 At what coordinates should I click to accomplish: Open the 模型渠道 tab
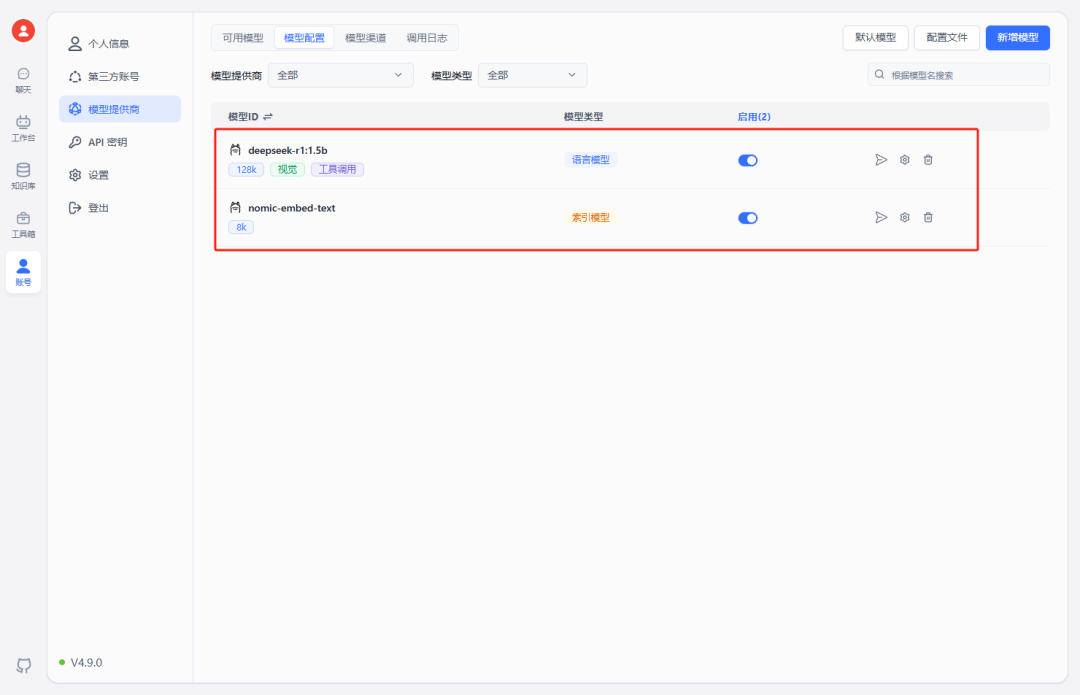tap(365, 38)
